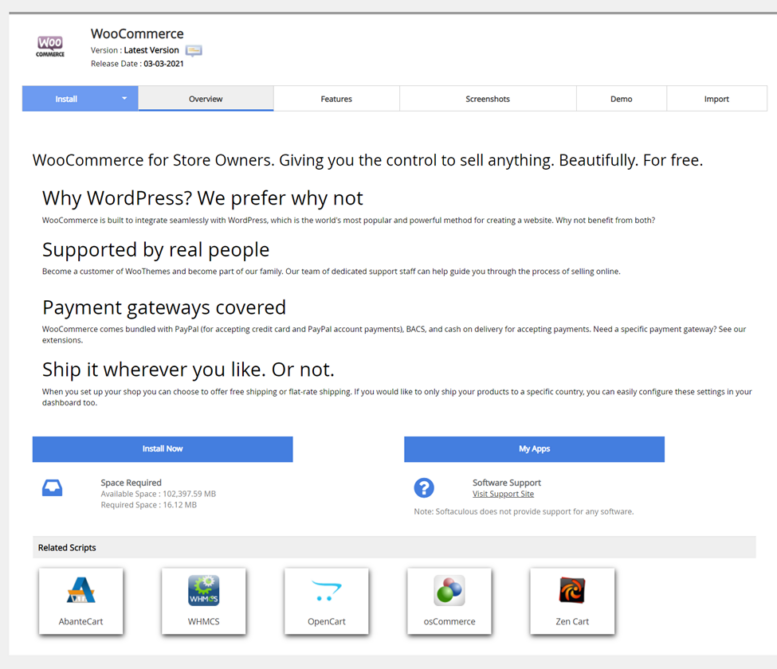
Task: Click the WooCommerce title heading
Action: [137, 34]
